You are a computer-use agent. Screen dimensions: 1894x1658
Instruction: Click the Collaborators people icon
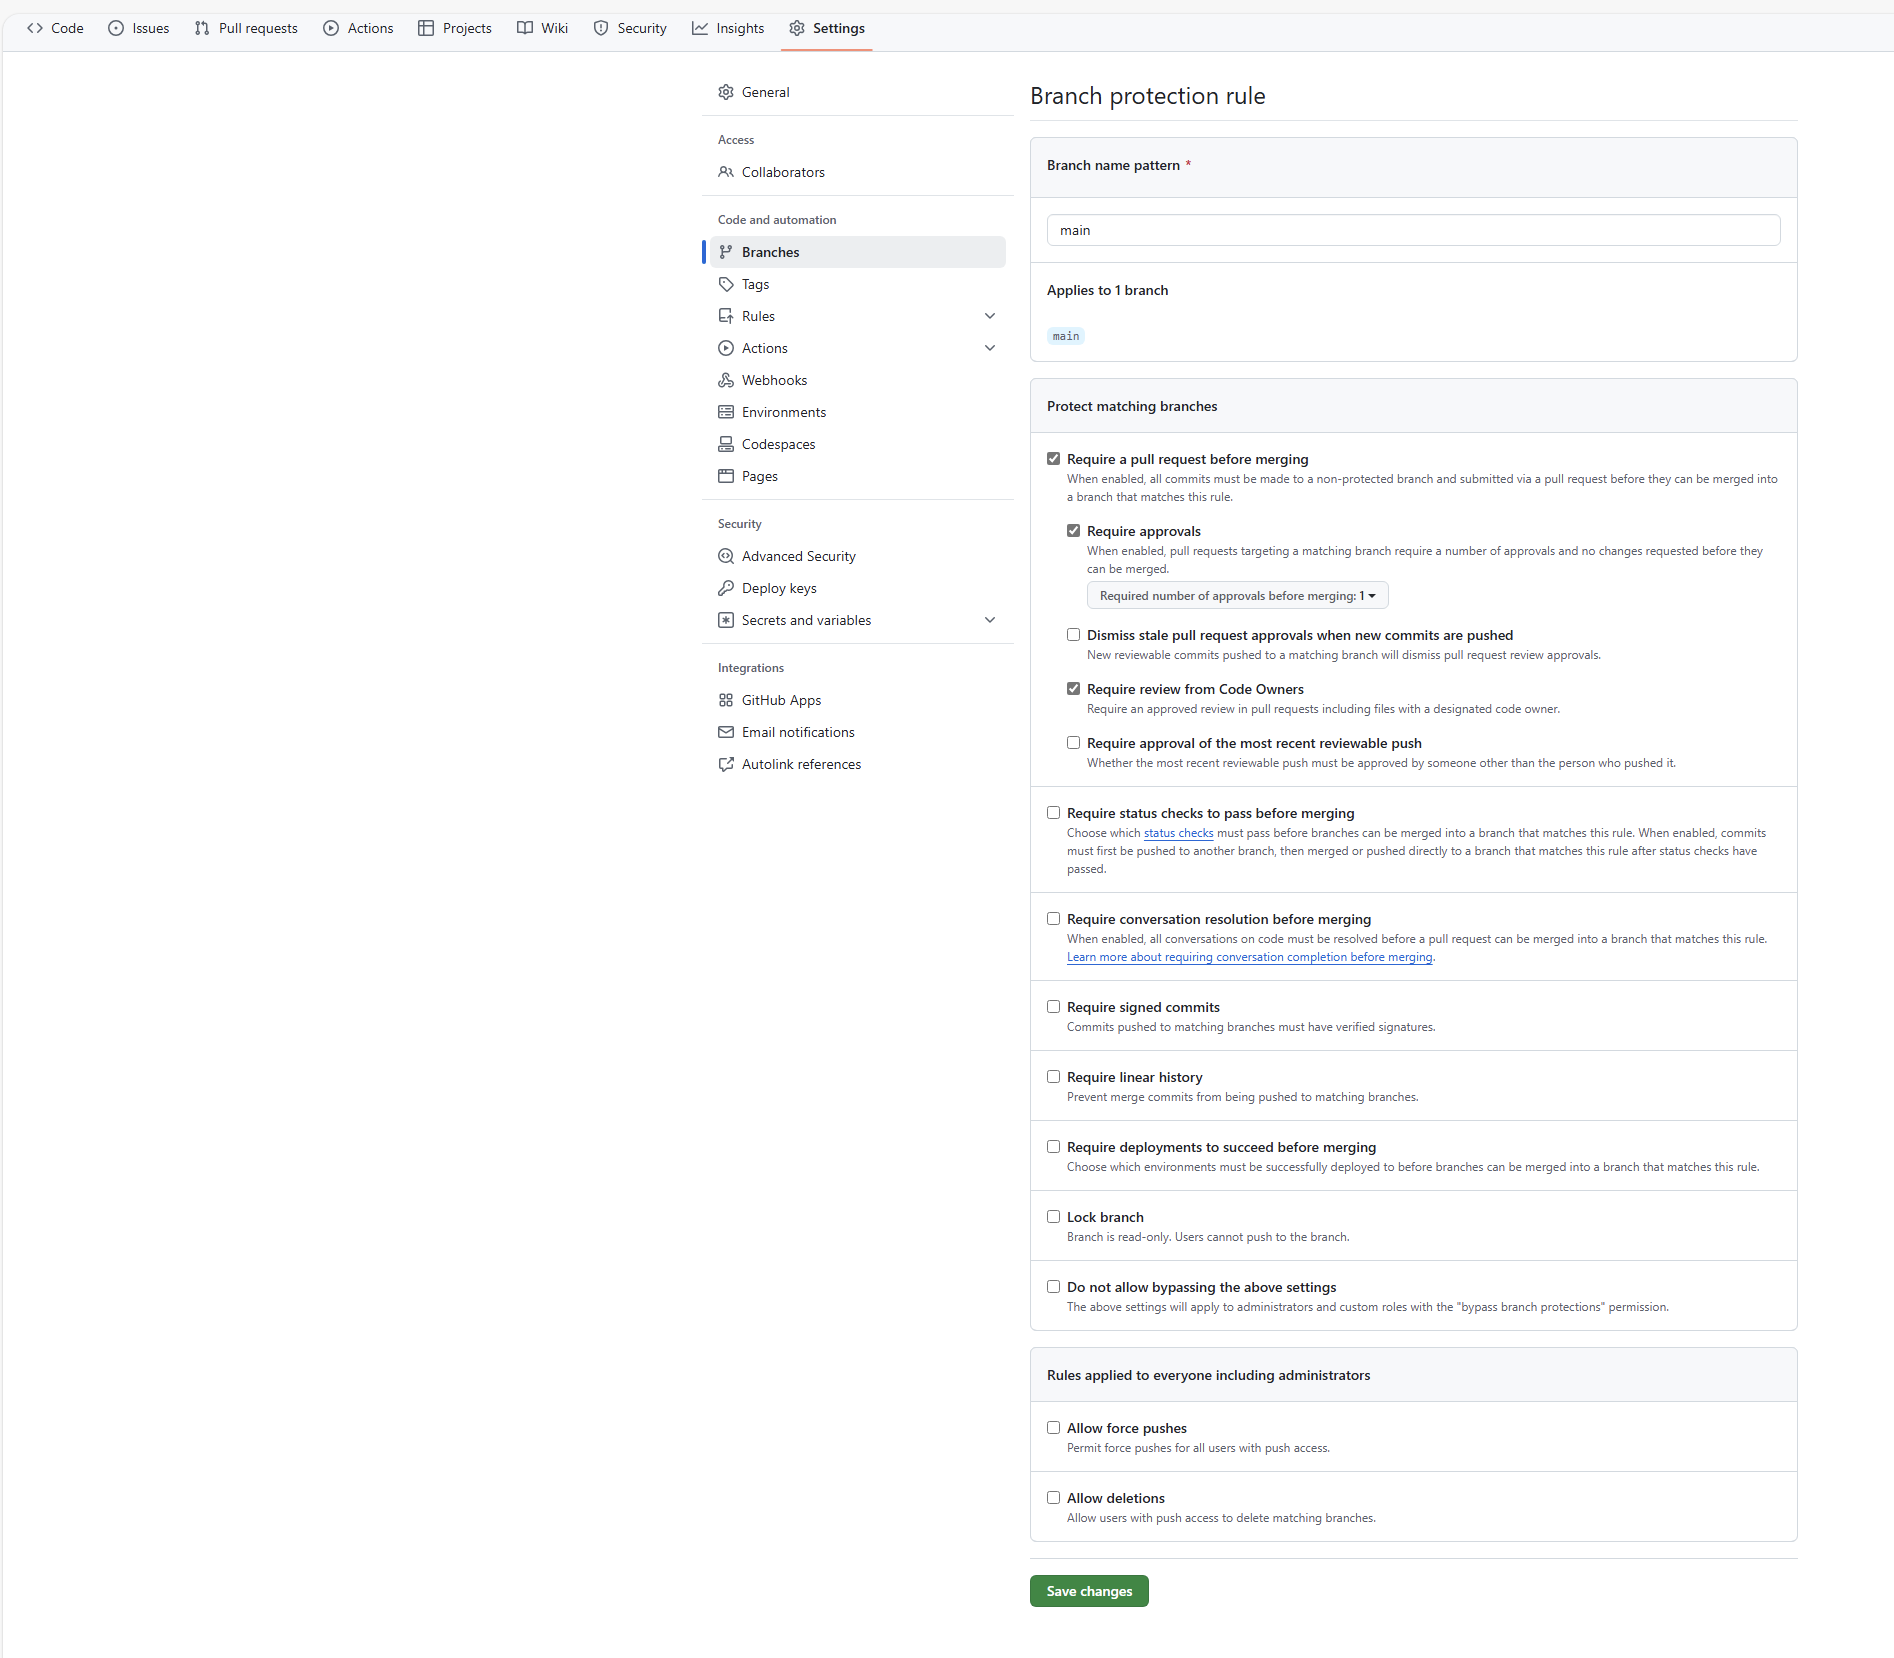(x=726, y=172)
